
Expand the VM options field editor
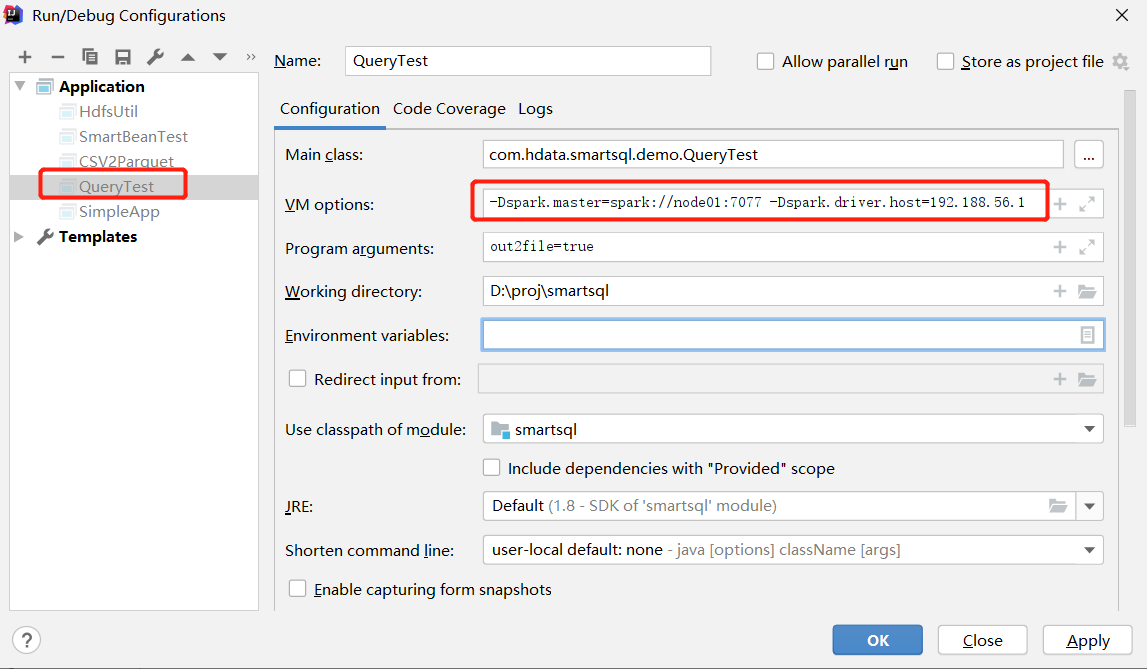1087,205
